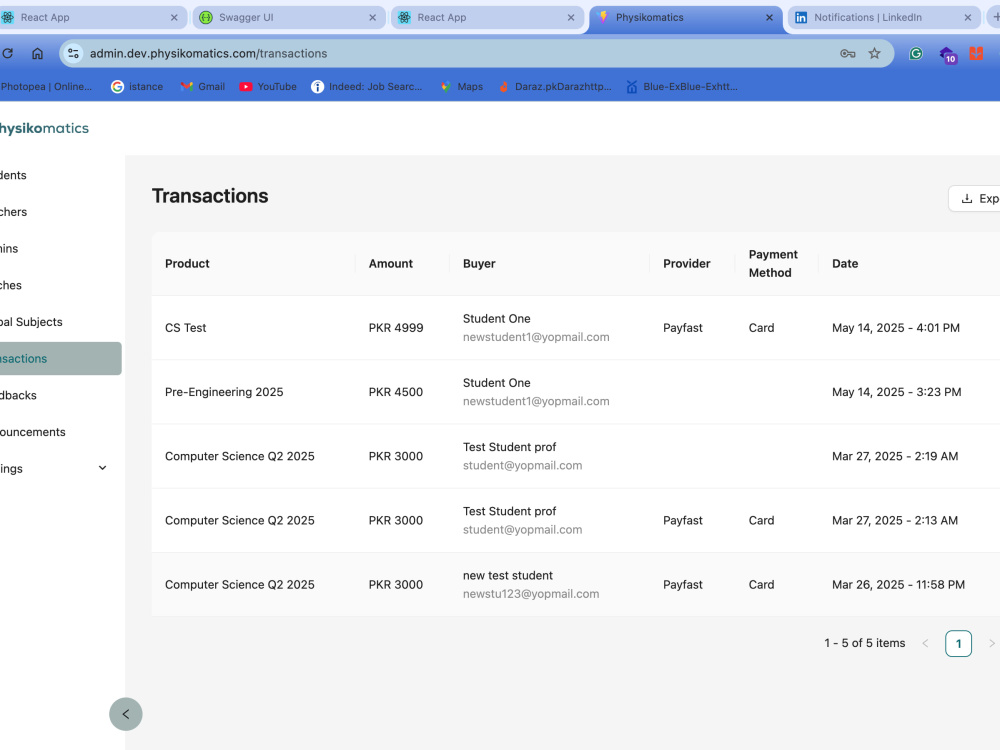Close the Notifications LinkedIn tab
This screenshot has width=1000, height=750.
(x=967, y=18)
